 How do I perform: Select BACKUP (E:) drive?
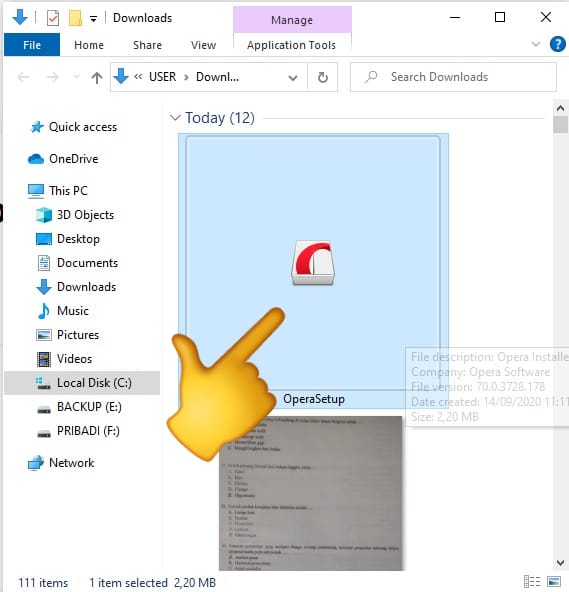(x=89, y=407)
